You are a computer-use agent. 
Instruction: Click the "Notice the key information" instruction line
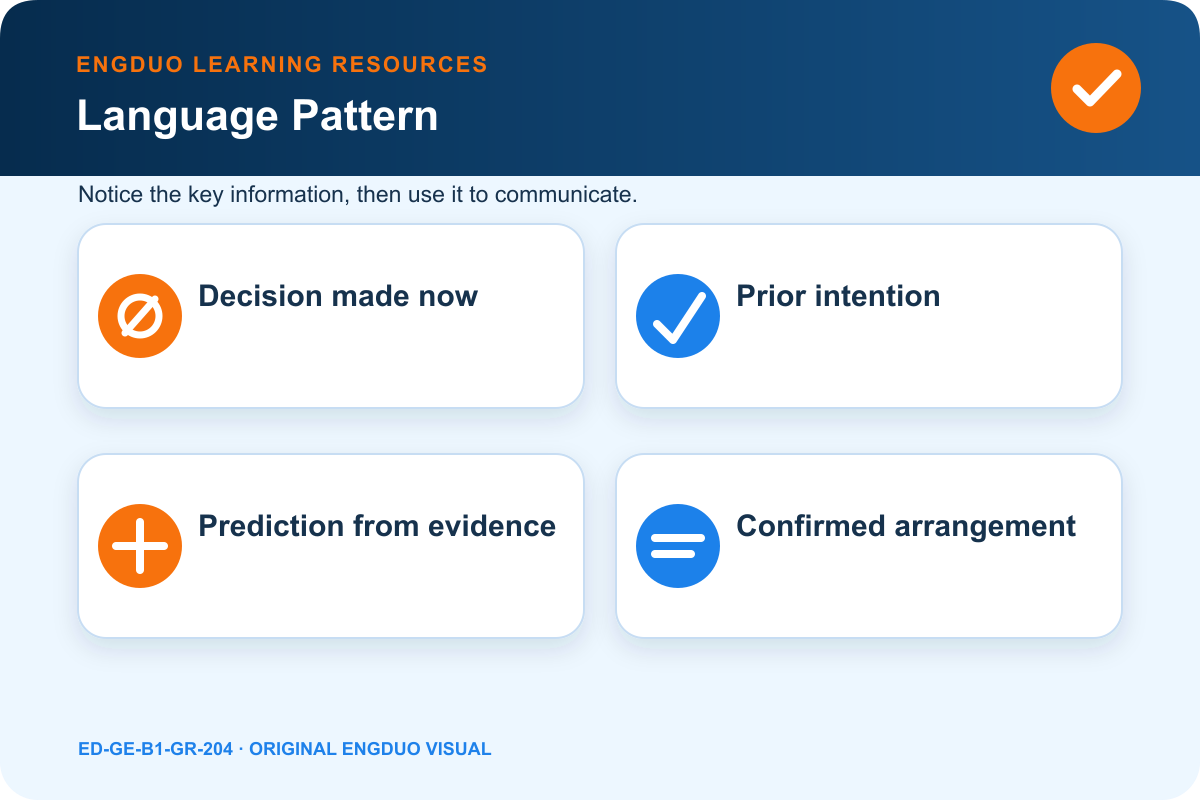point(358,194)
